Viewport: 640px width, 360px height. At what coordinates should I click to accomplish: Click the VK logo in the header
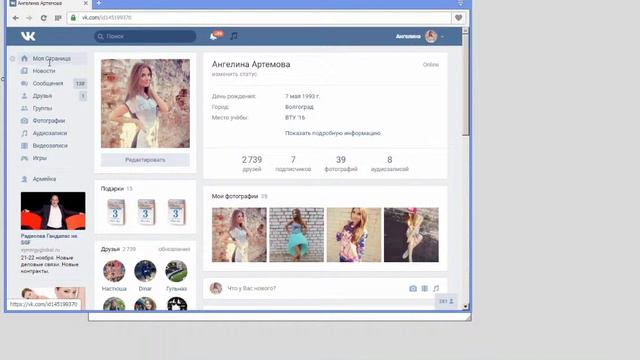coord(28,36)
